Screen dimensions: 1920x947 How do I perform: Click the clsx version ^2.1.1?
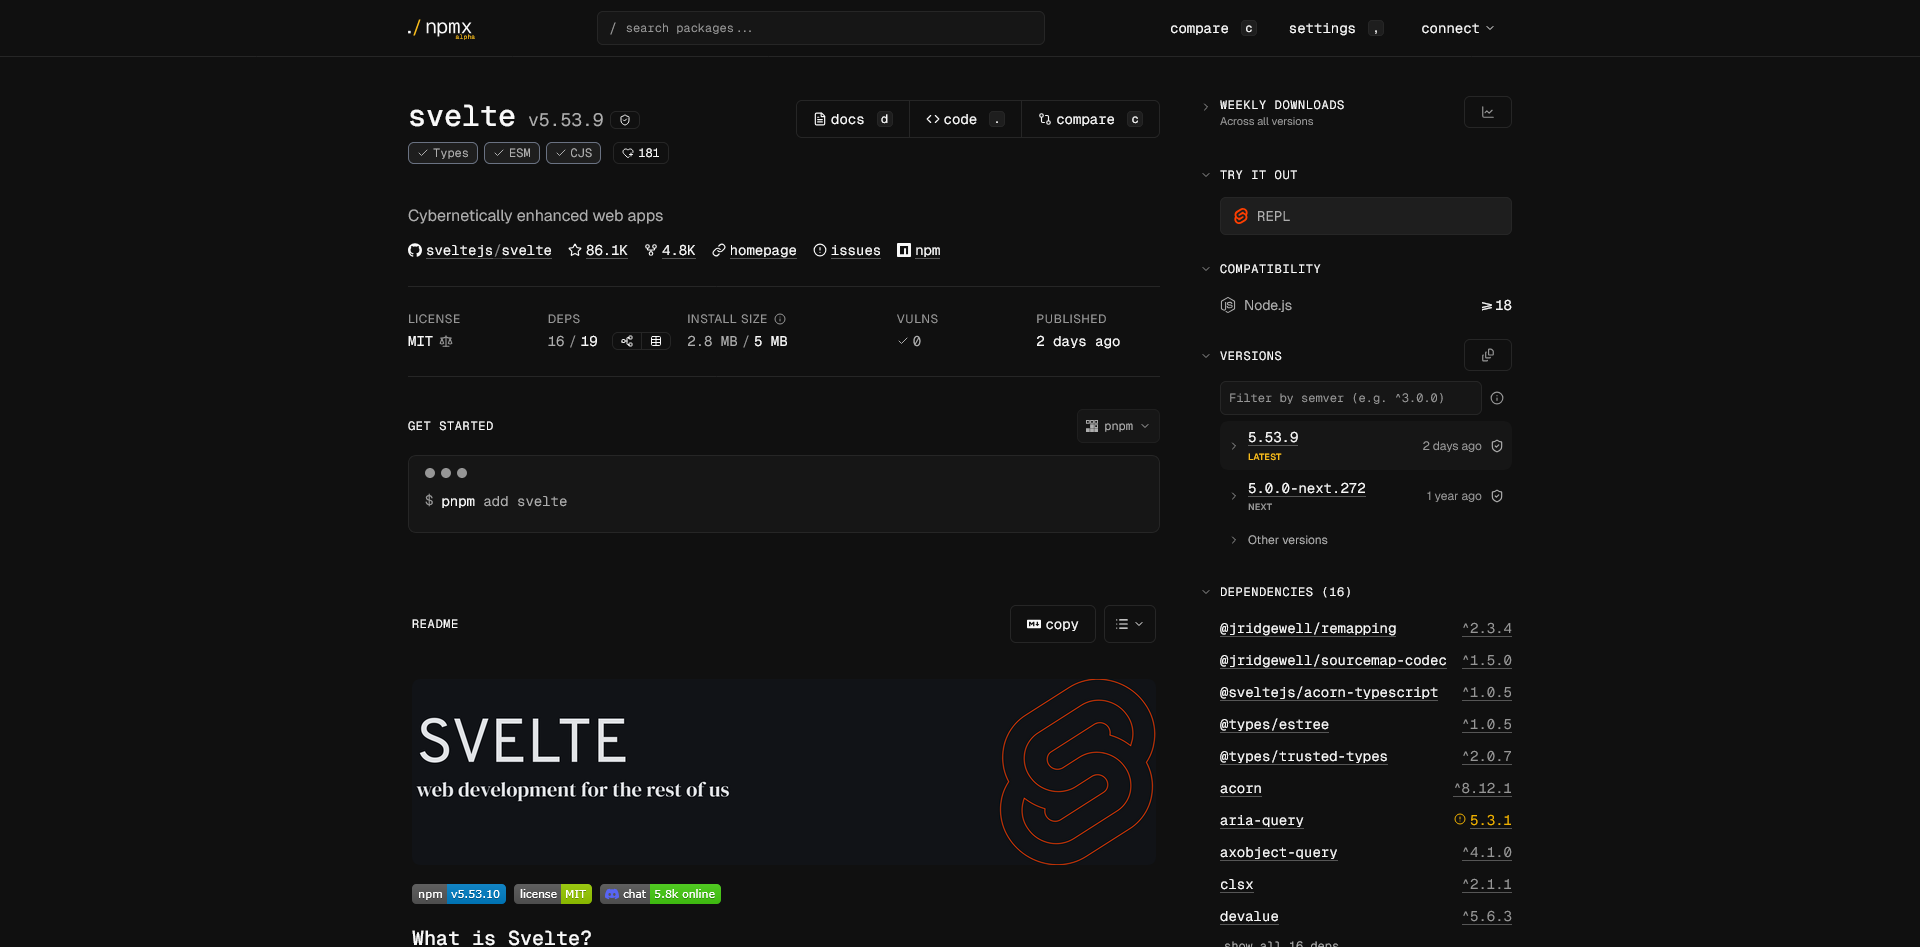[1487, 884]
